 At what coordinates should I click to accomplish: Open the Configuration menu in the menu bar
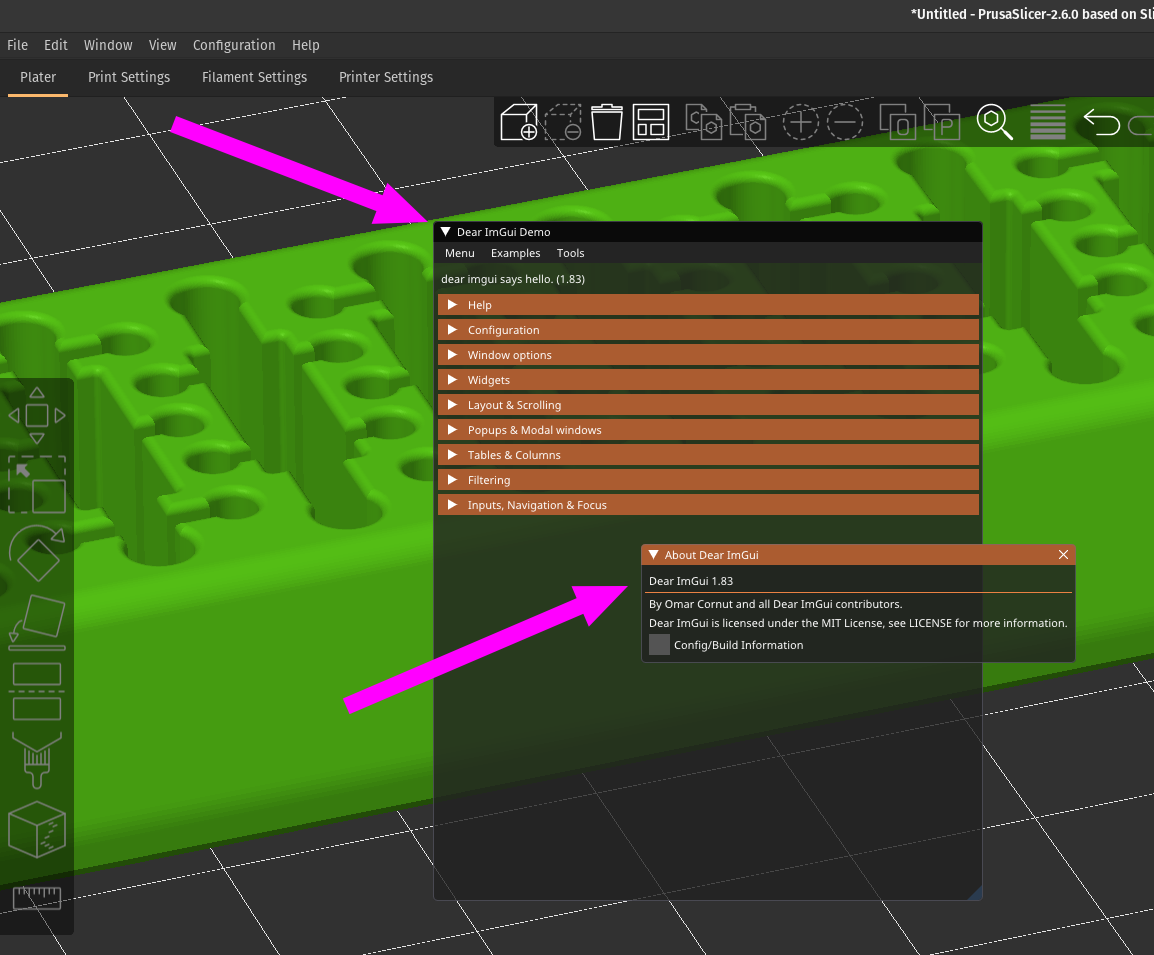[x=234, y=45]
